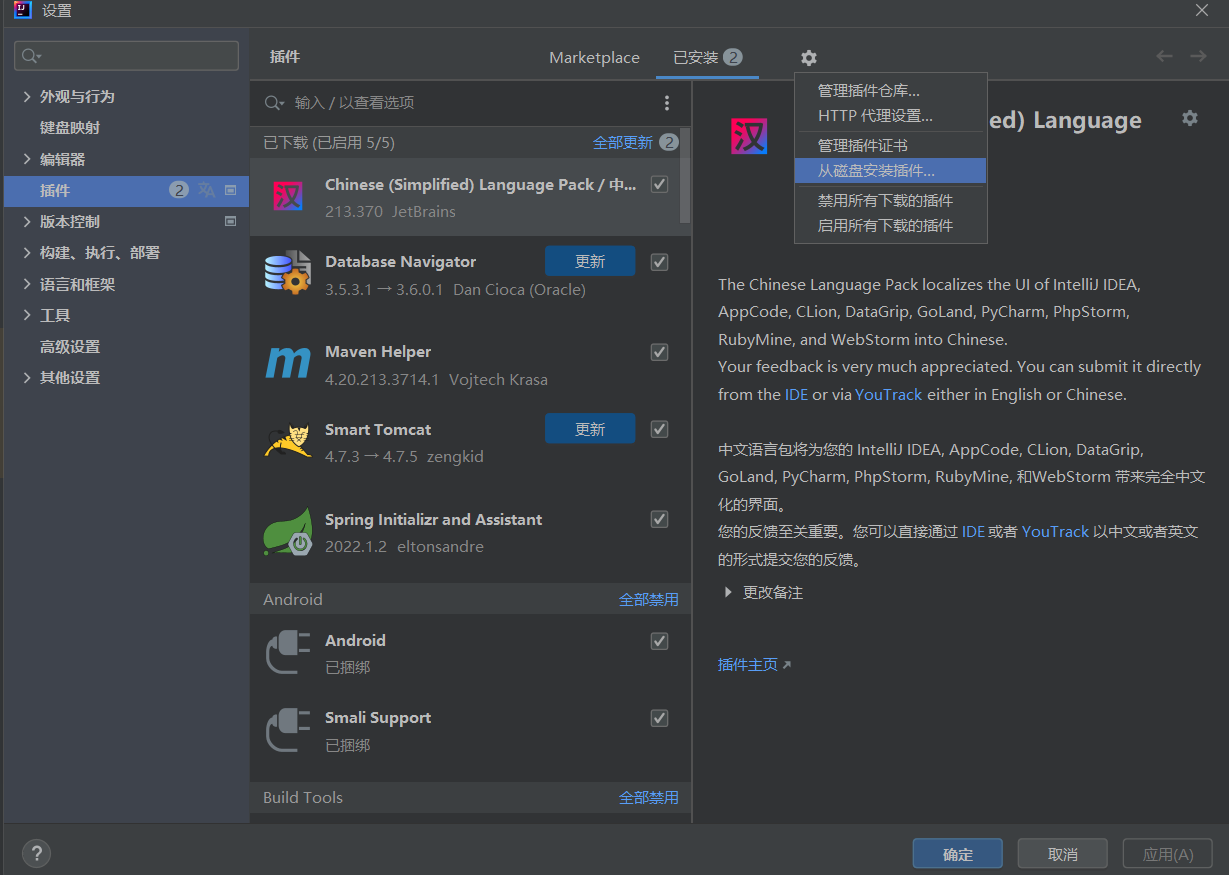Click the Android bundled plugin icon
Screen dimensions: 1229x875
click(x=288, y=653)
